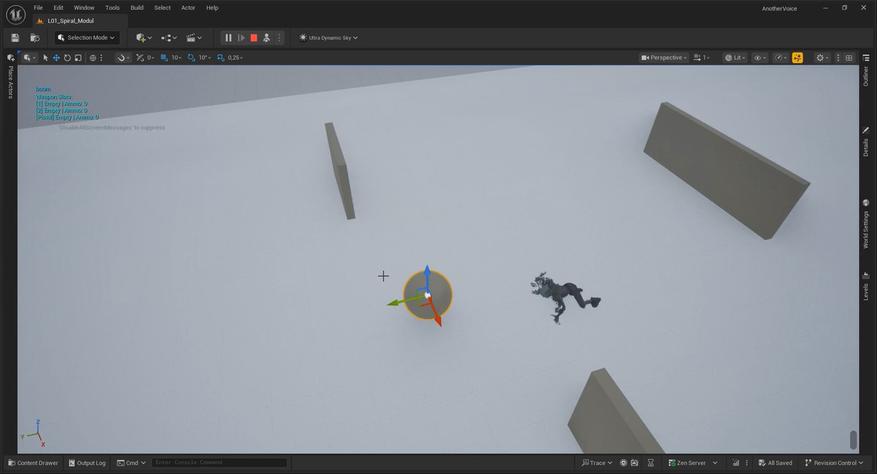Screen dimensions: 877x474
Task: Open the Build menu
Action: (x=137, y=8)
